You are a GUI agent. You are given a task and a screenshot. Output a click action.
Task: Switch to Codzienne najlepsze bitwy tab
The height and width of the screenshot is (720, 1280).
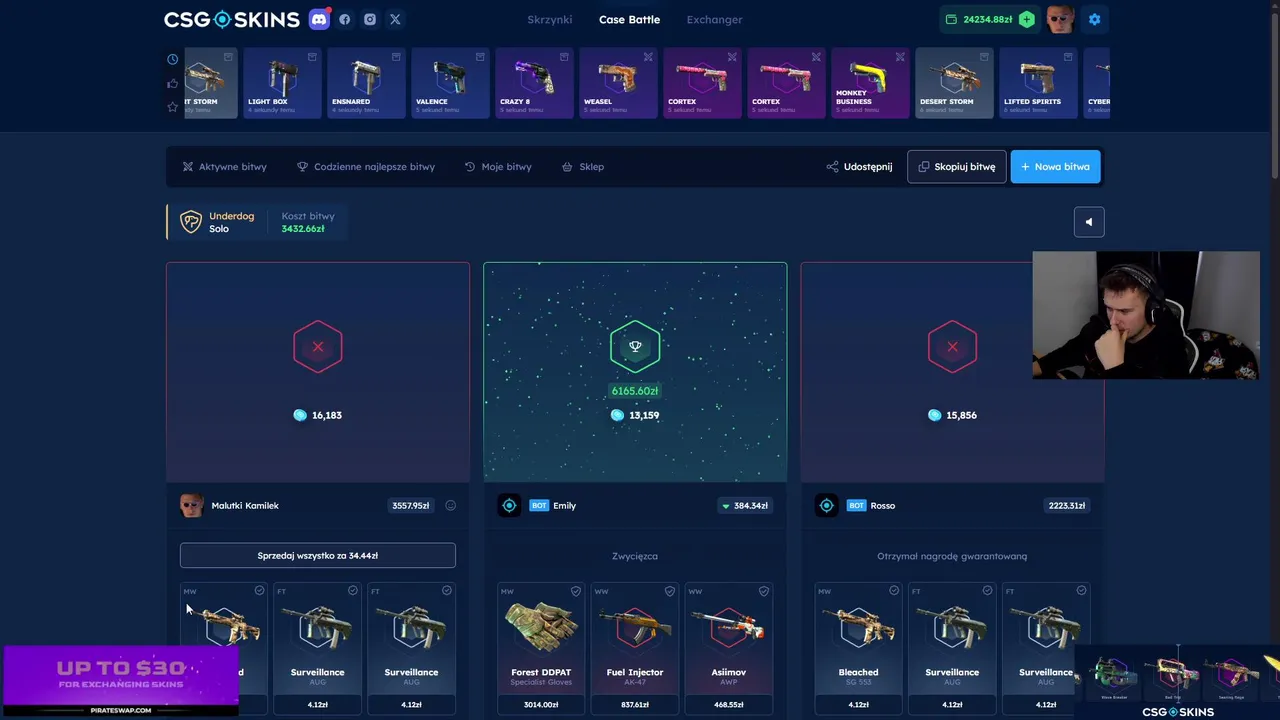[366, 167]
